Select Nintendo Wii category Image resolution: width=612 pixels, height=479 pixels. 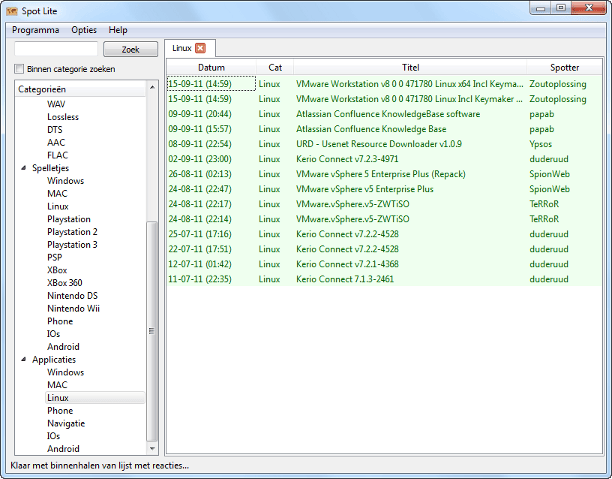point(73,308)
